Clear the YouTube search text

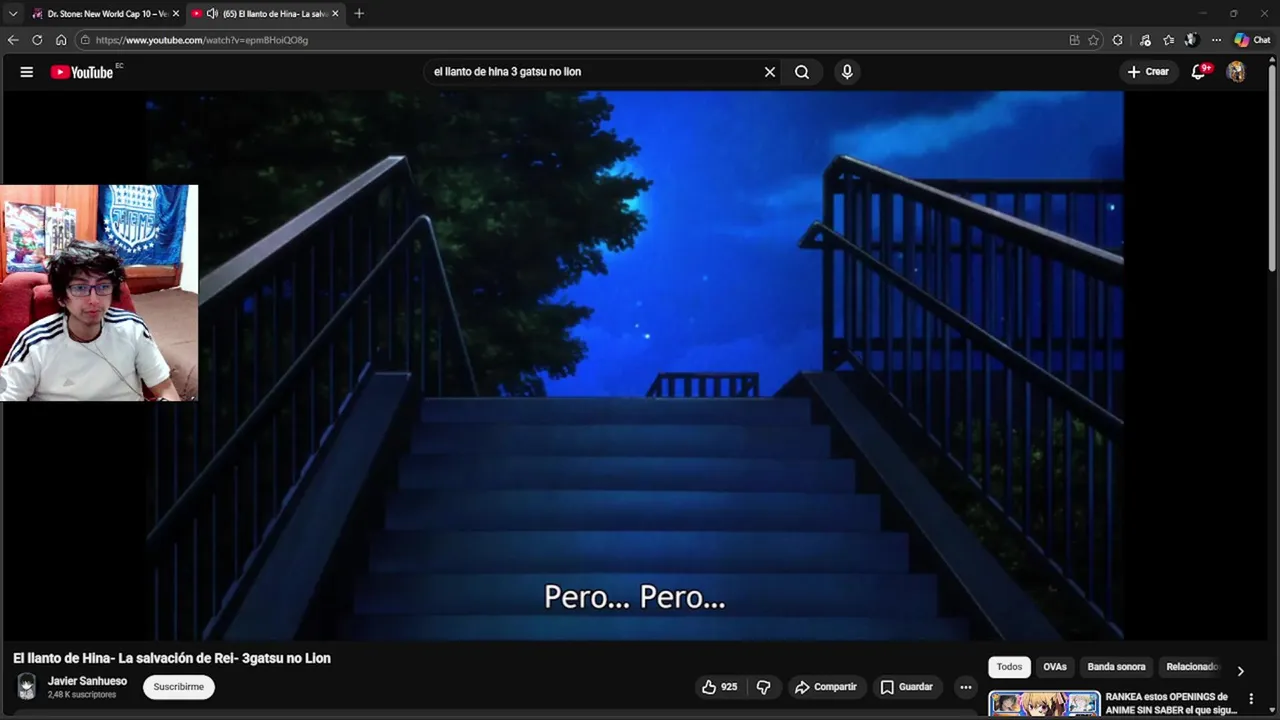point(770,72)
